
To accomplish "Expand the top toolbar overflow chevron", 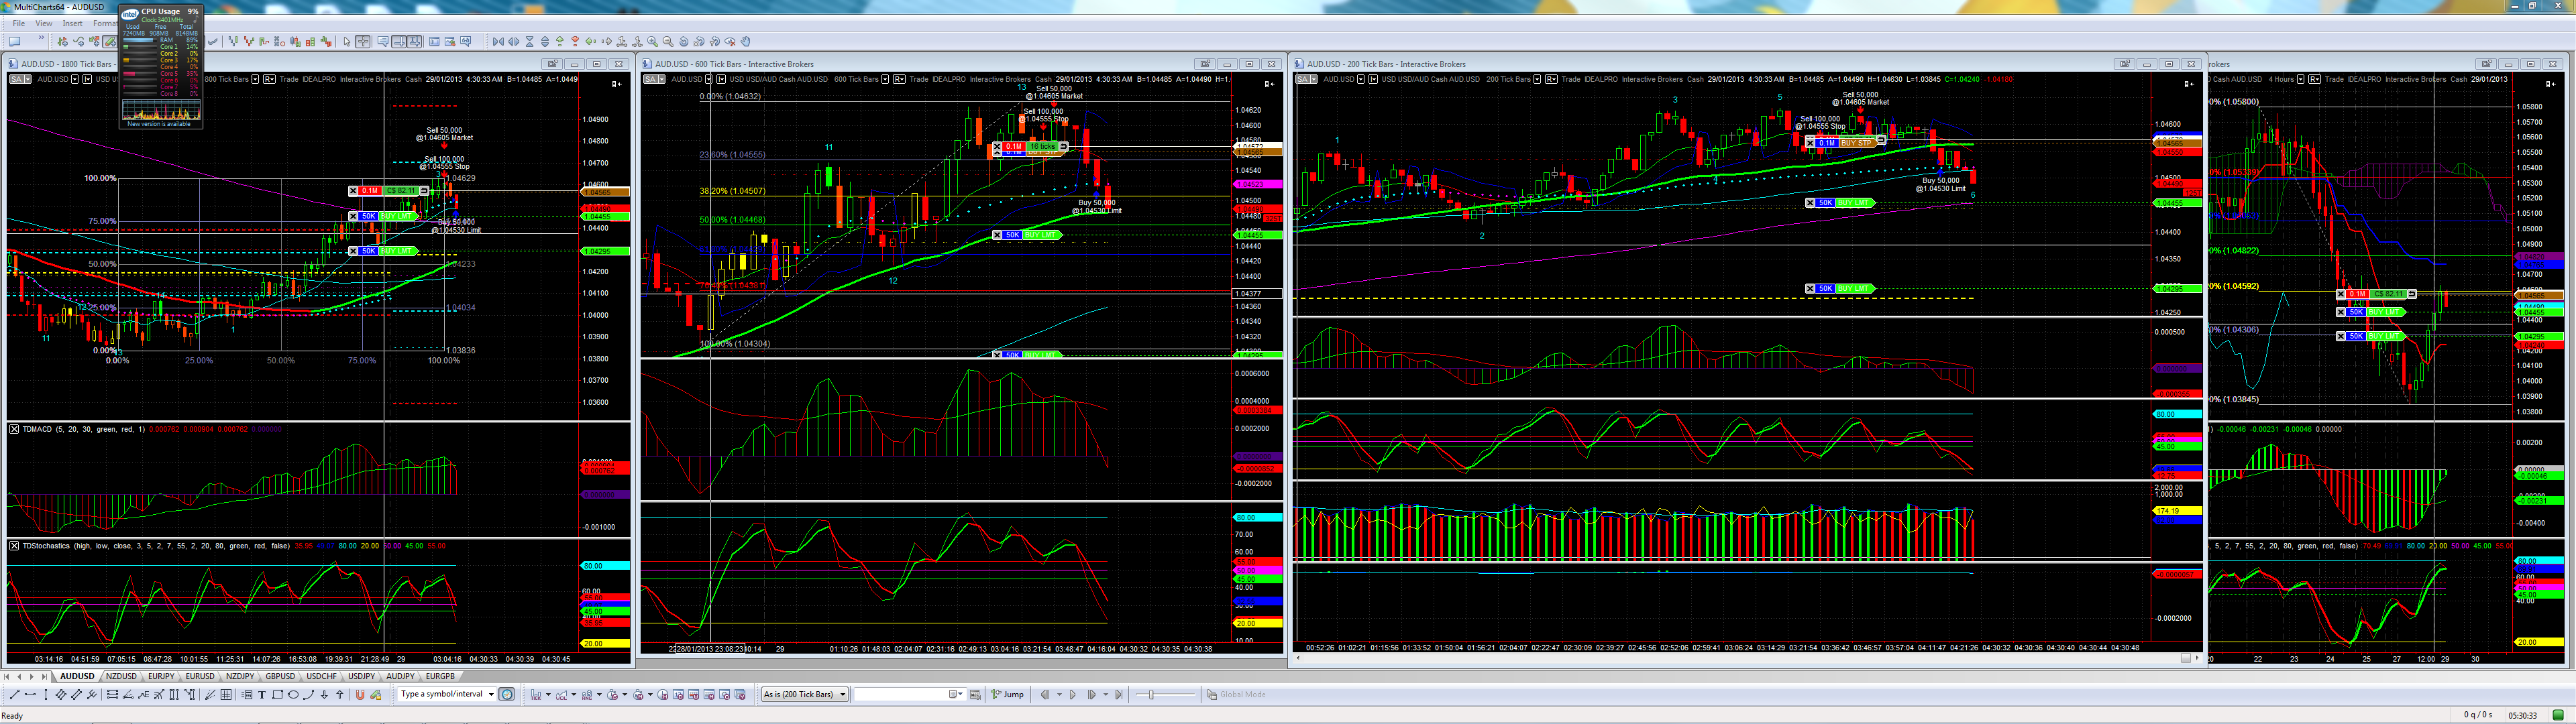I will click(41, 39).
